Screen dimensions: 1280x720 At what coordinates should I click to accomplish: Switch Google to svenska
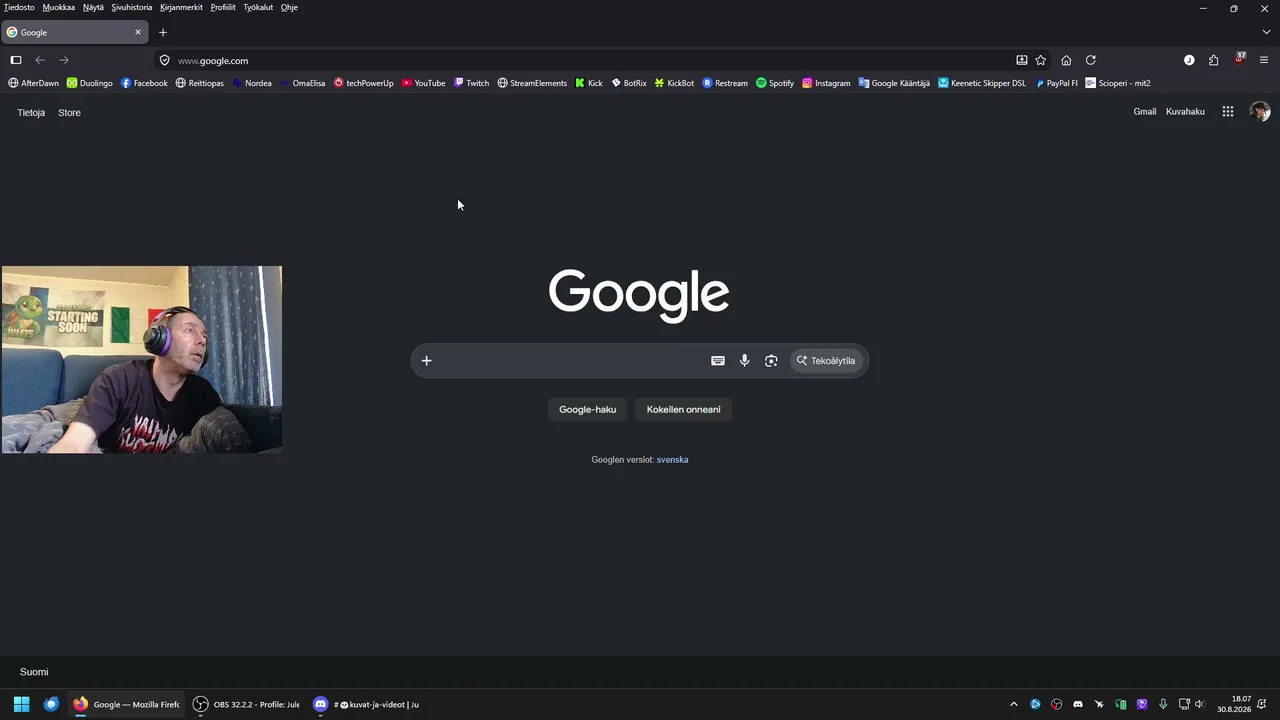(x=672, y=460)
